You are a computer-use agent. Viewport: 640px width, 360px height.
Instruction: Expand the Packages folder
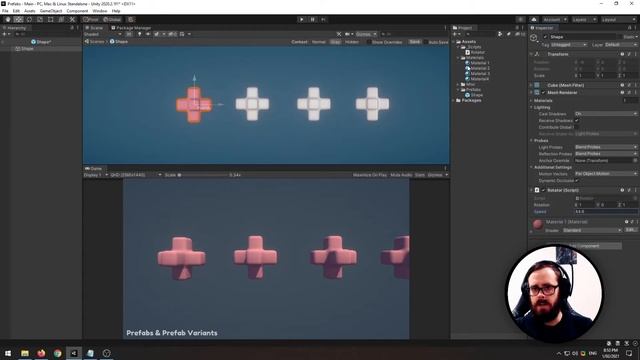pos(453,100)
